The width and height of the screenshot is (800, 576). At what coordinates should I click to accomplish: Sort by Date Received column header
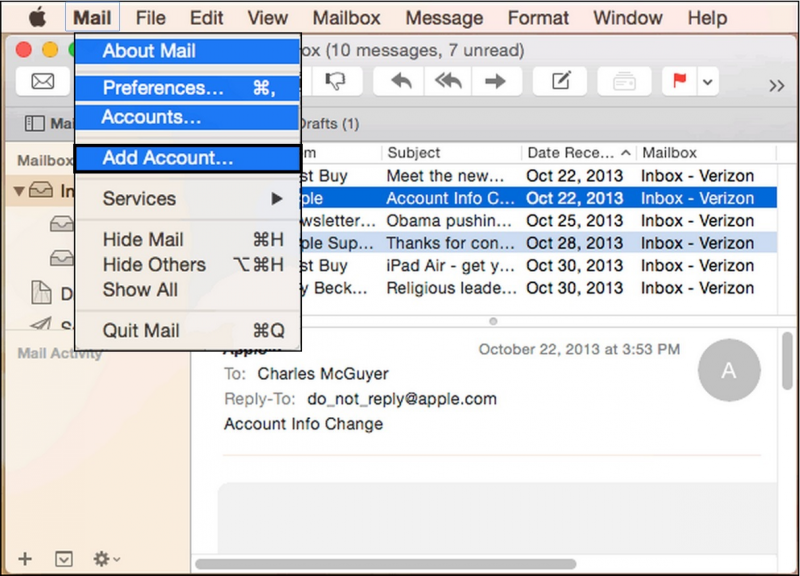[579, 153]
